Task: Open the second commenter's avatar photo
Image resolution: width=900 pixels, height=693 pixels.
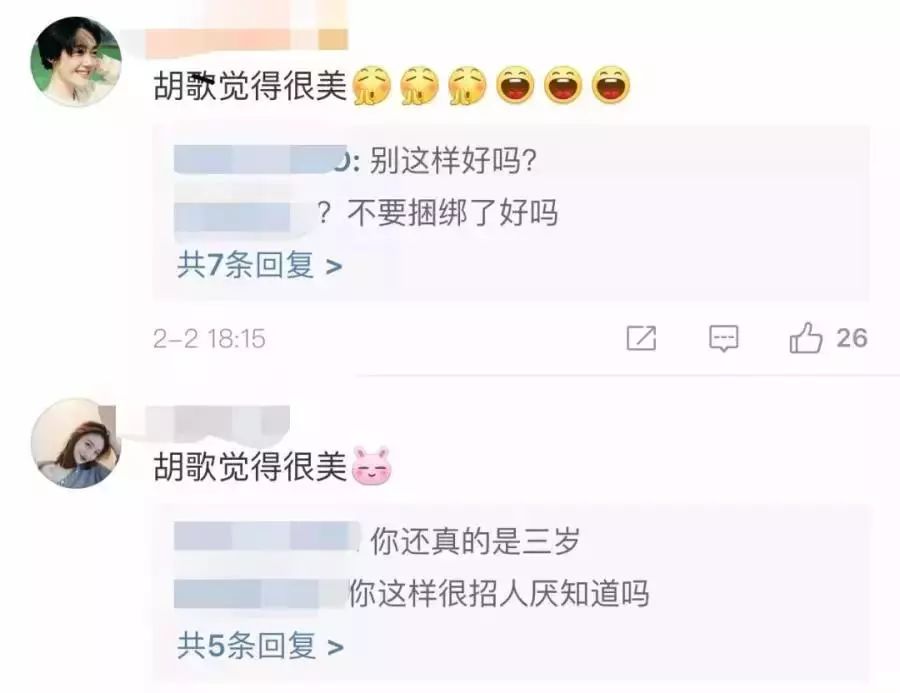Action: click(x=76, y=443)
